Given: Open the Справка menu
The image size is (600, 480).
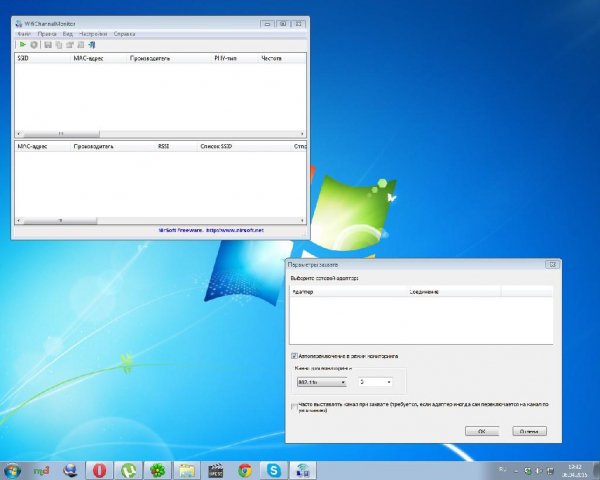Looking at the screenshot, I should [x=124, y=34].
